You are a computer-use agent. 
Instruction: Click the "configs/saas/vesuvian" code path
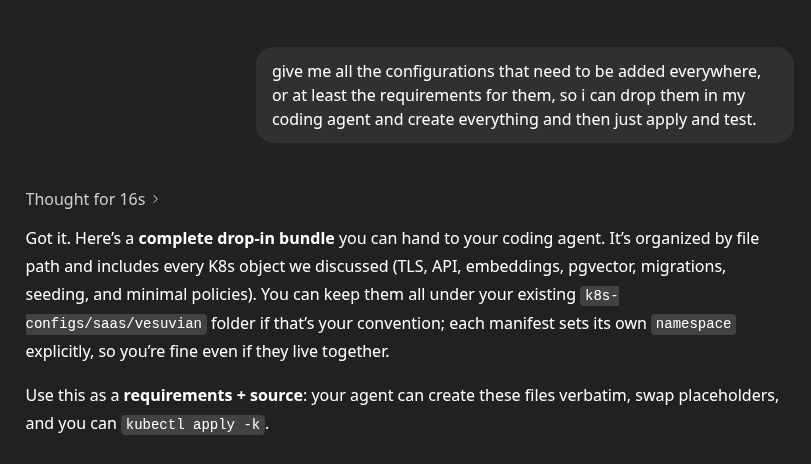115,324
